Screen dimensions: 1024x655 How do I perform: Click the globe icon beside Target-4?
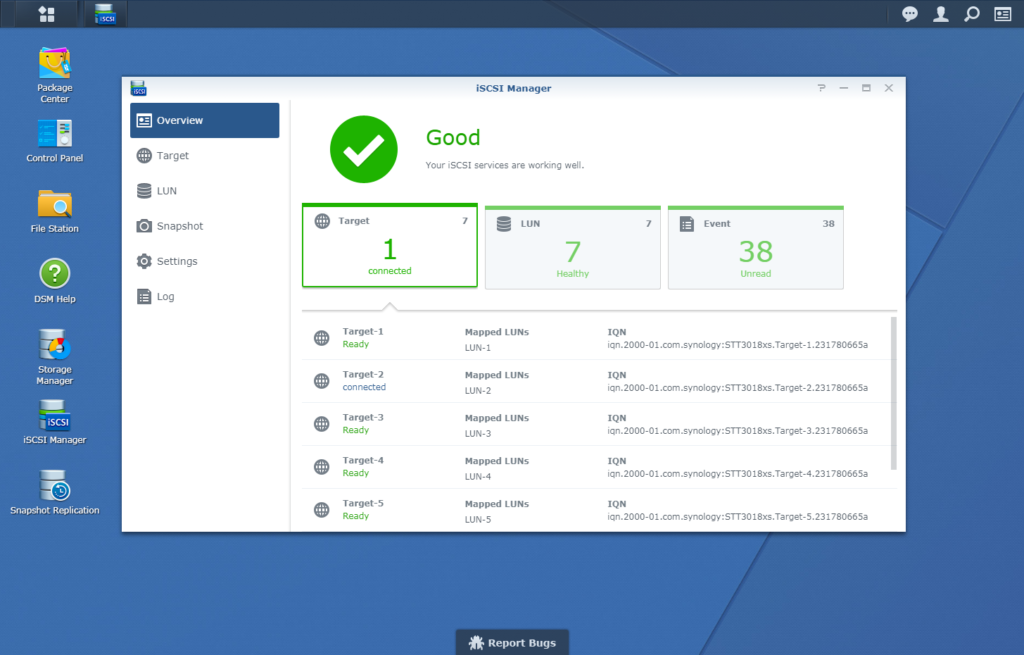[x=321, y=467]
